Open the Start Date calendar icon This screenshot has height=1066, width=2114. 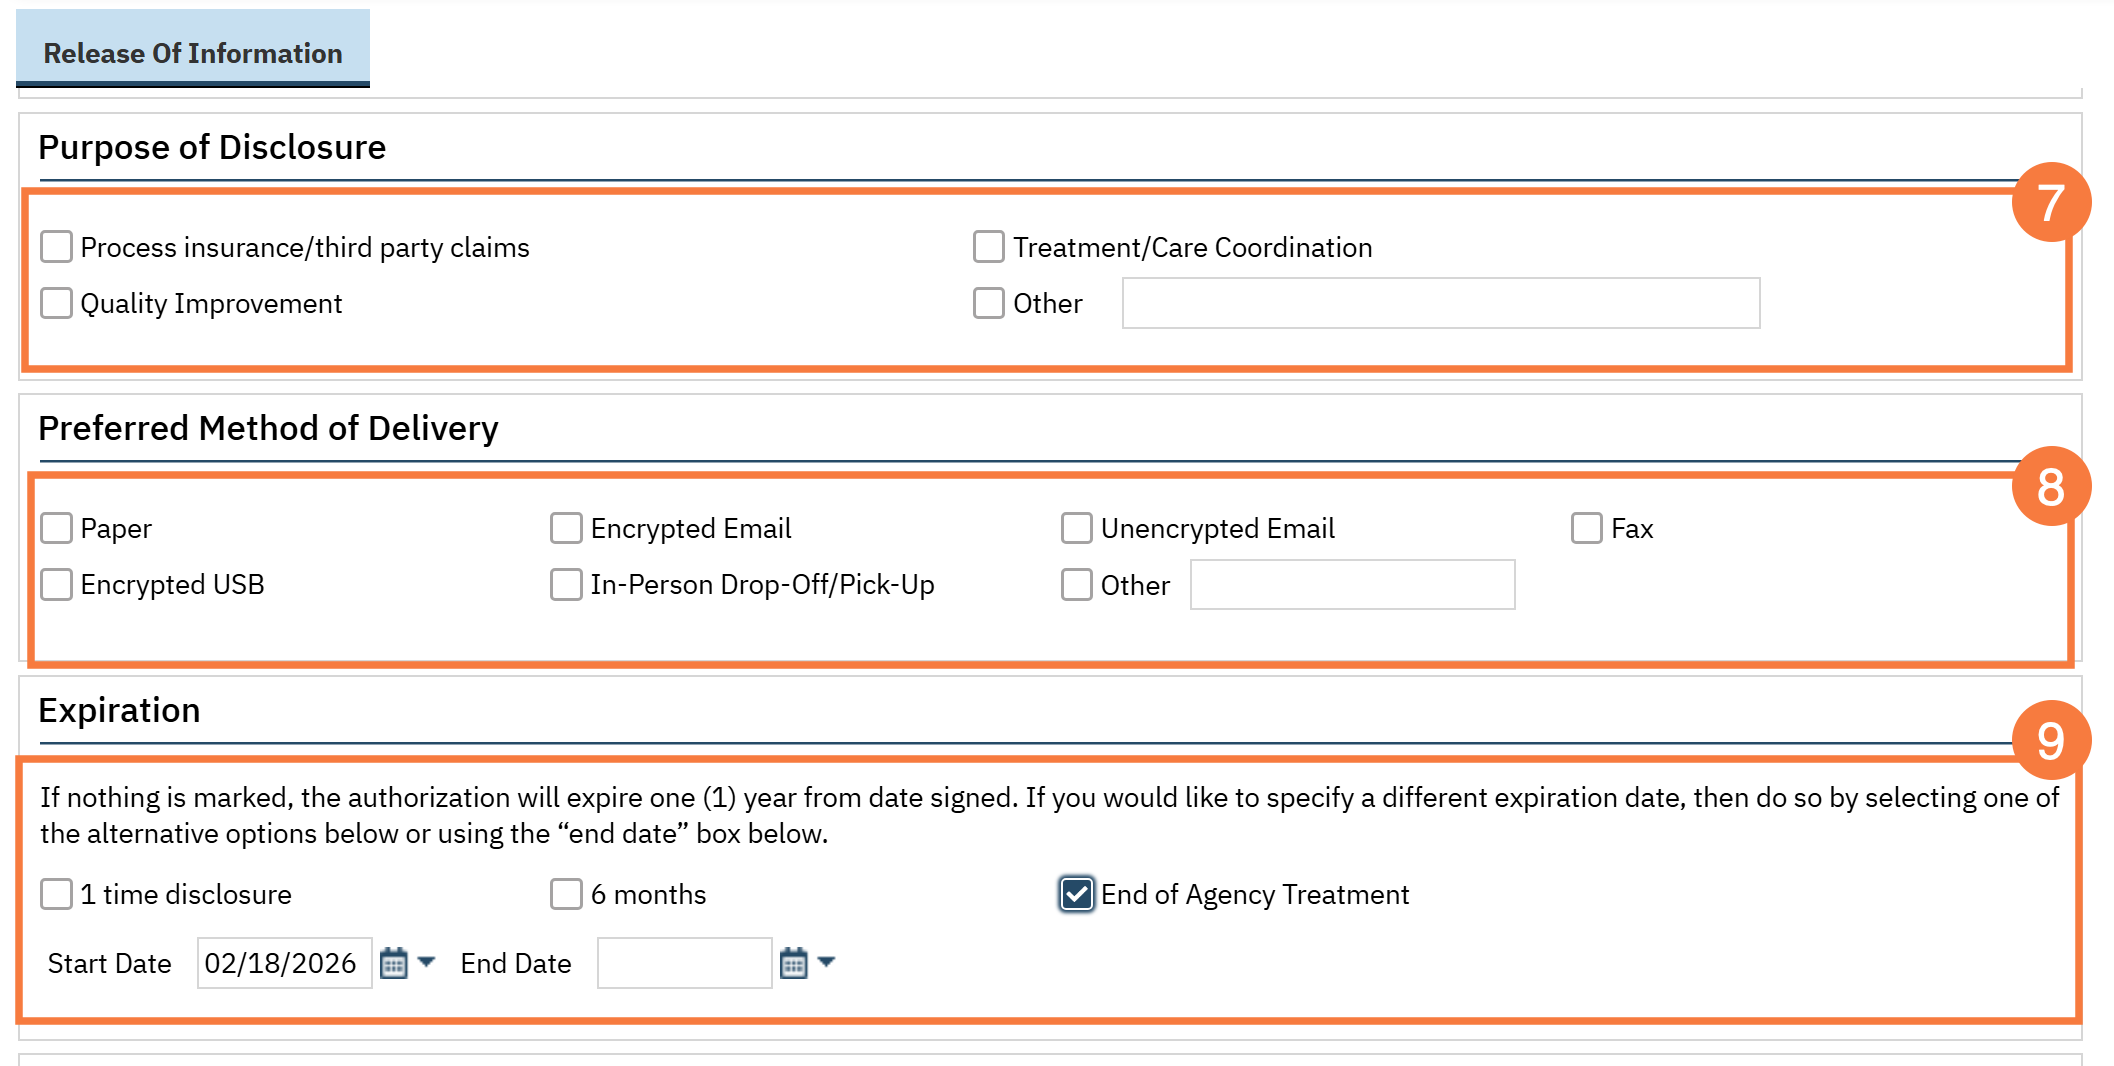pos(394,963)
